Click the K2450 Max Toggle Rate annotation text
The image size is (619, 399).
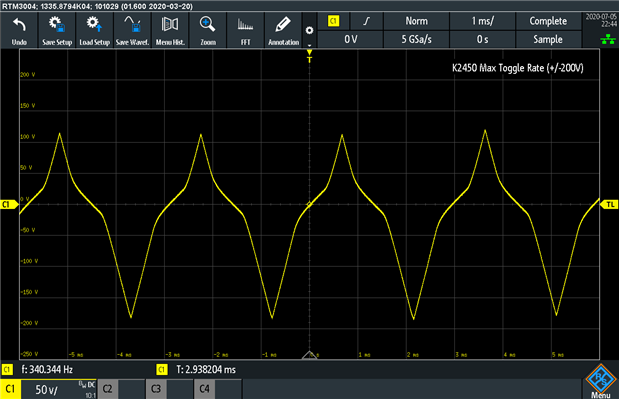518,68
